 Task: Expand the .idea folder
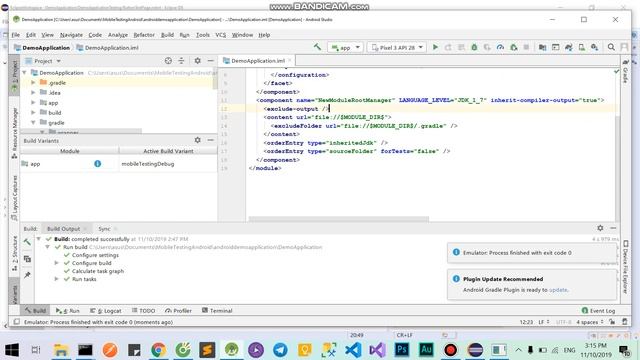33,93
